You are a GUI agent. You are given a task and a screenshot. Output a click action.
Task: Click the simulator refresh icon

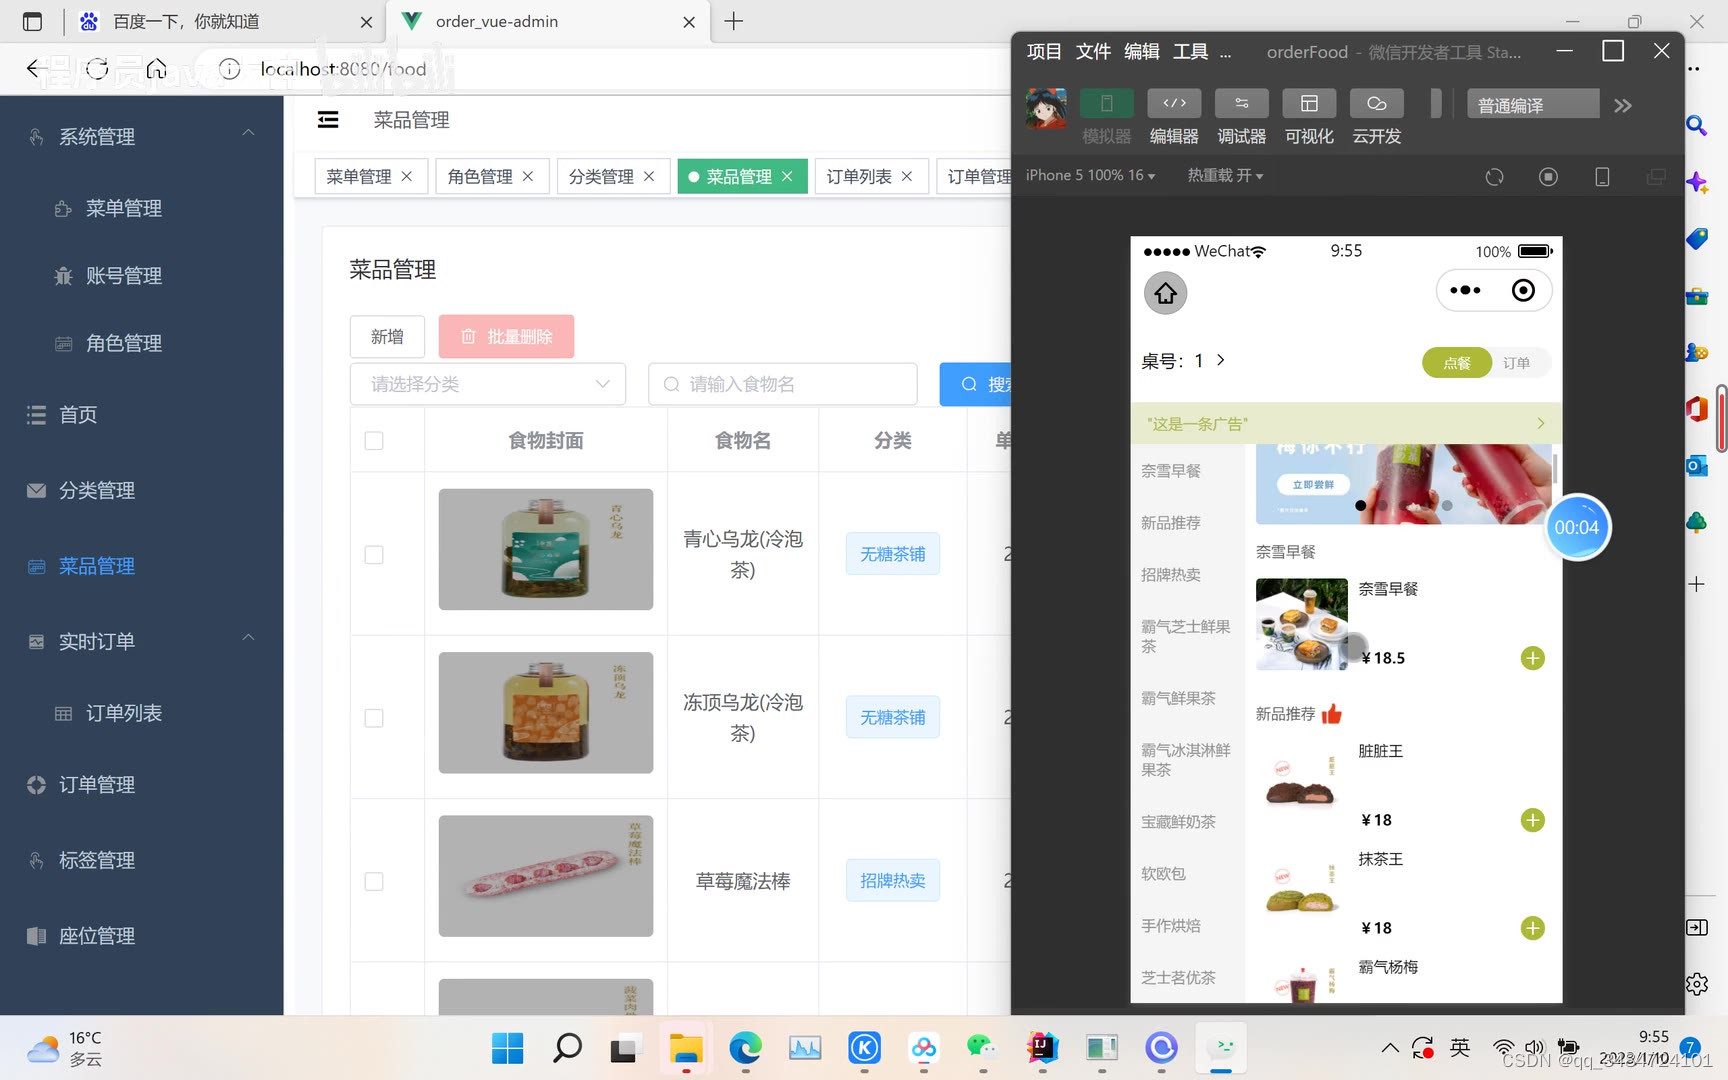pyautogui.click(x=1494, y=177)
